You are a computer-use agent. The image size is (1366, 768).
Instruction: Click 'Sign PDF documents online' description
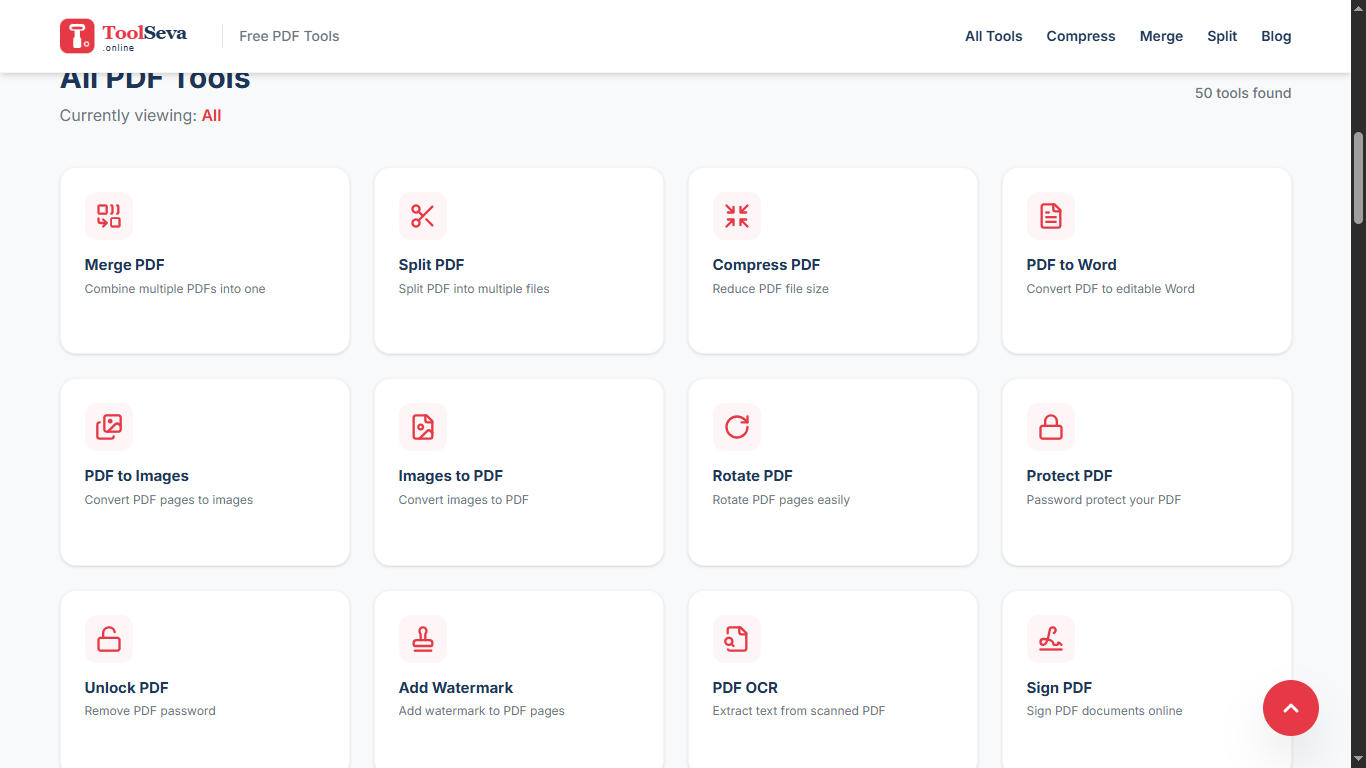tap(1105, 711)
